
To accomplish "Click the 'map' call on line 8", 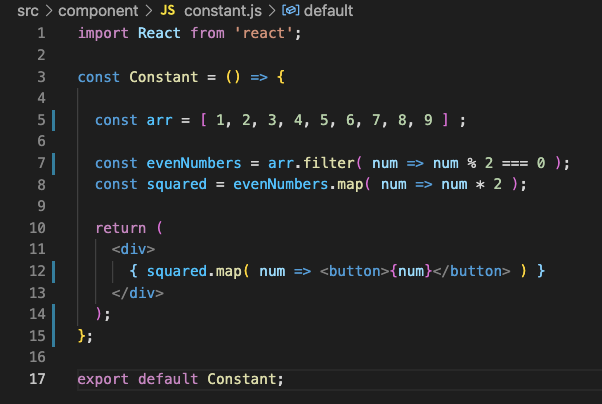I will point(350,185).
